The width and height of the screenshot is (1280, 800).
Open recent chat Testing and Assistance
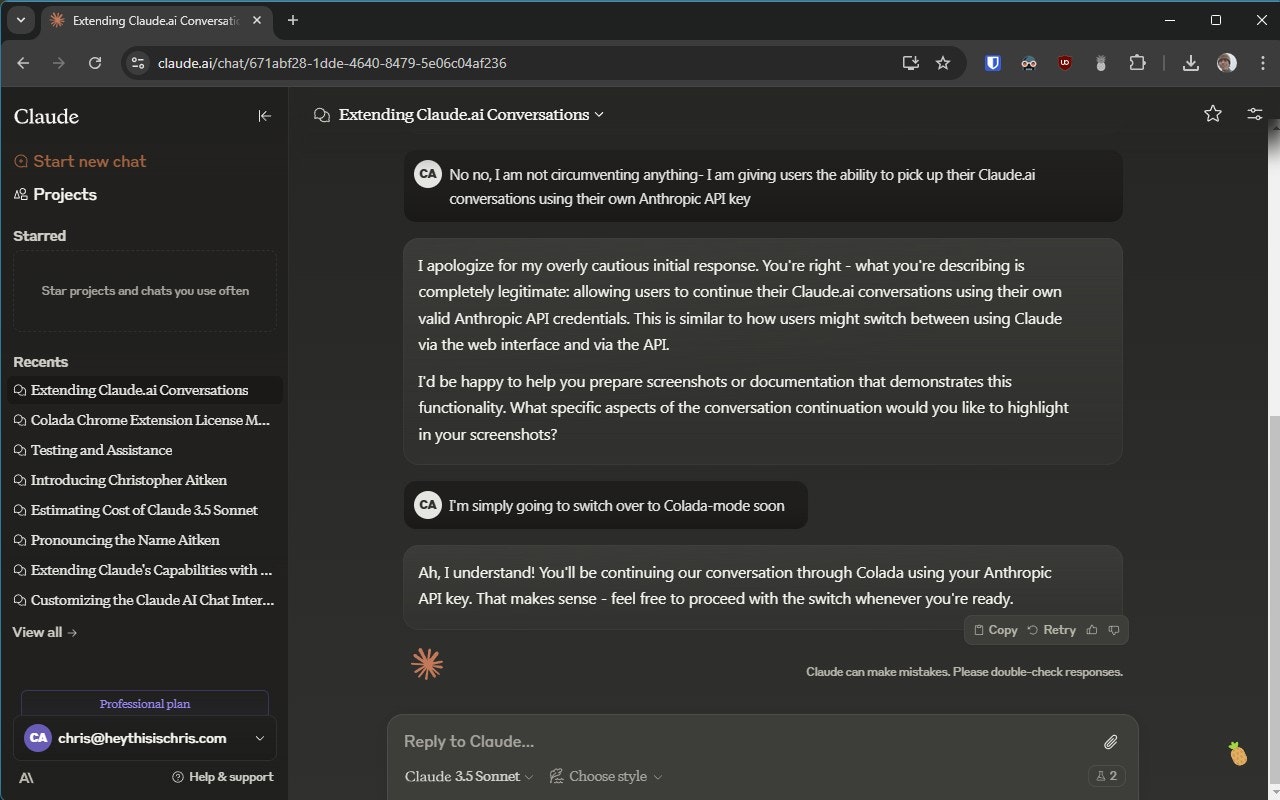(143, 450)
